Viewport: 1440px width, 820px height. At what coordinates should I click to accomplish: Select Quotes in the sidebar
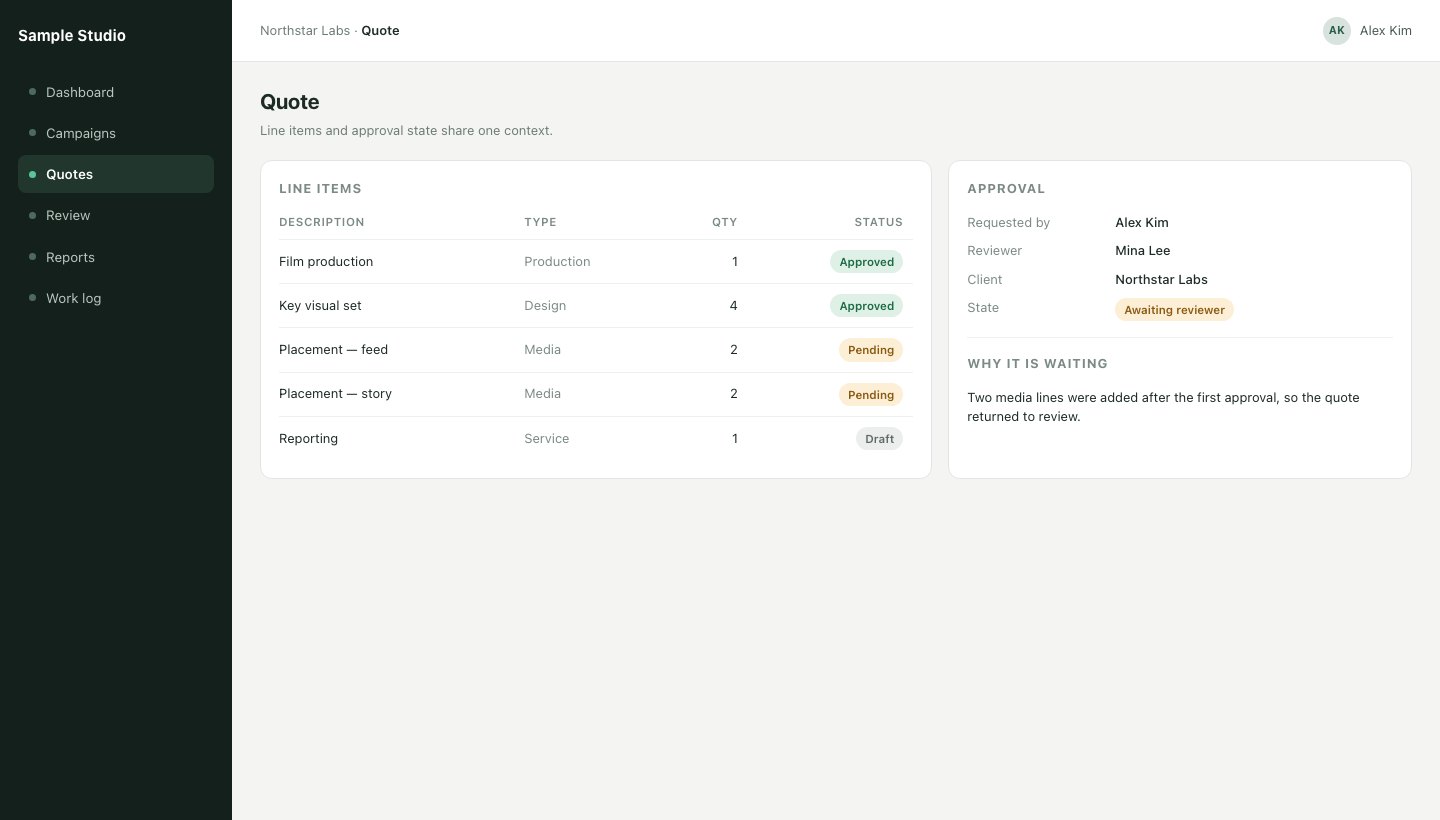point(116,174)
